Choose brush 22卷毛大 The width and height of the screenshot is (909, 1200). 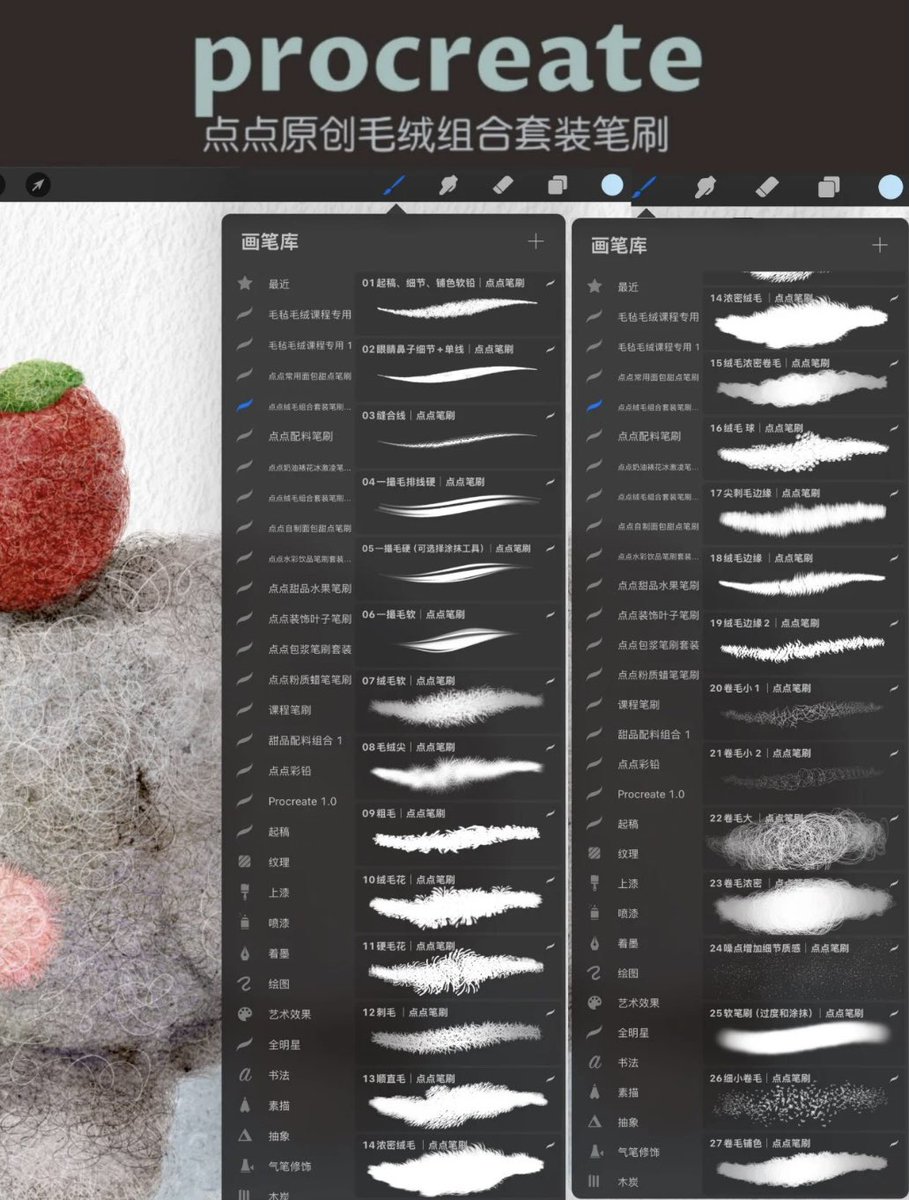point(804,839)
